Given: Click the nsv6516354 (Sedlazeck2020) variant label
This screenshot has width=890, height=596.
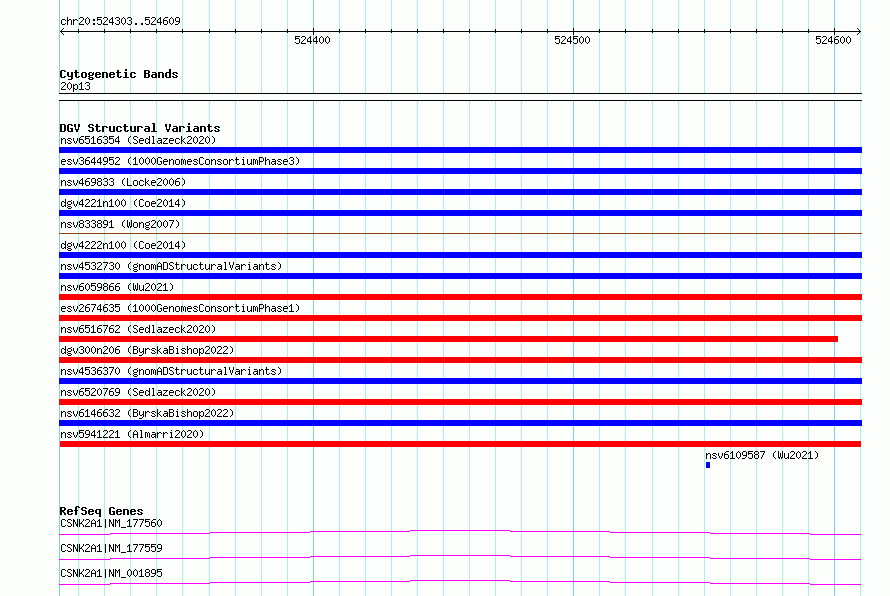Looking at the screenshot, I should pyautogui.click(x=138, y=140).
